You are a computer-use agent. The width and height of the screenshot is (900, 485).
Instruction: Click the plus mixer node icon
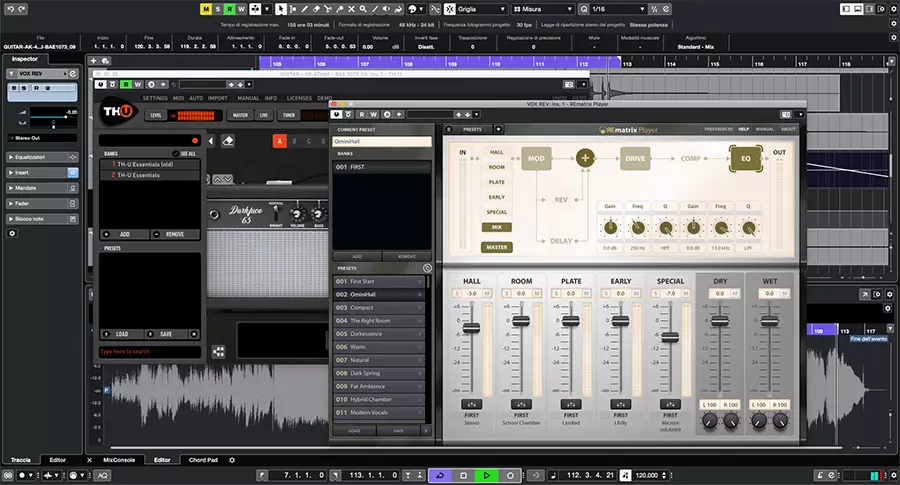pyautogui.click(x=585, y=158)
